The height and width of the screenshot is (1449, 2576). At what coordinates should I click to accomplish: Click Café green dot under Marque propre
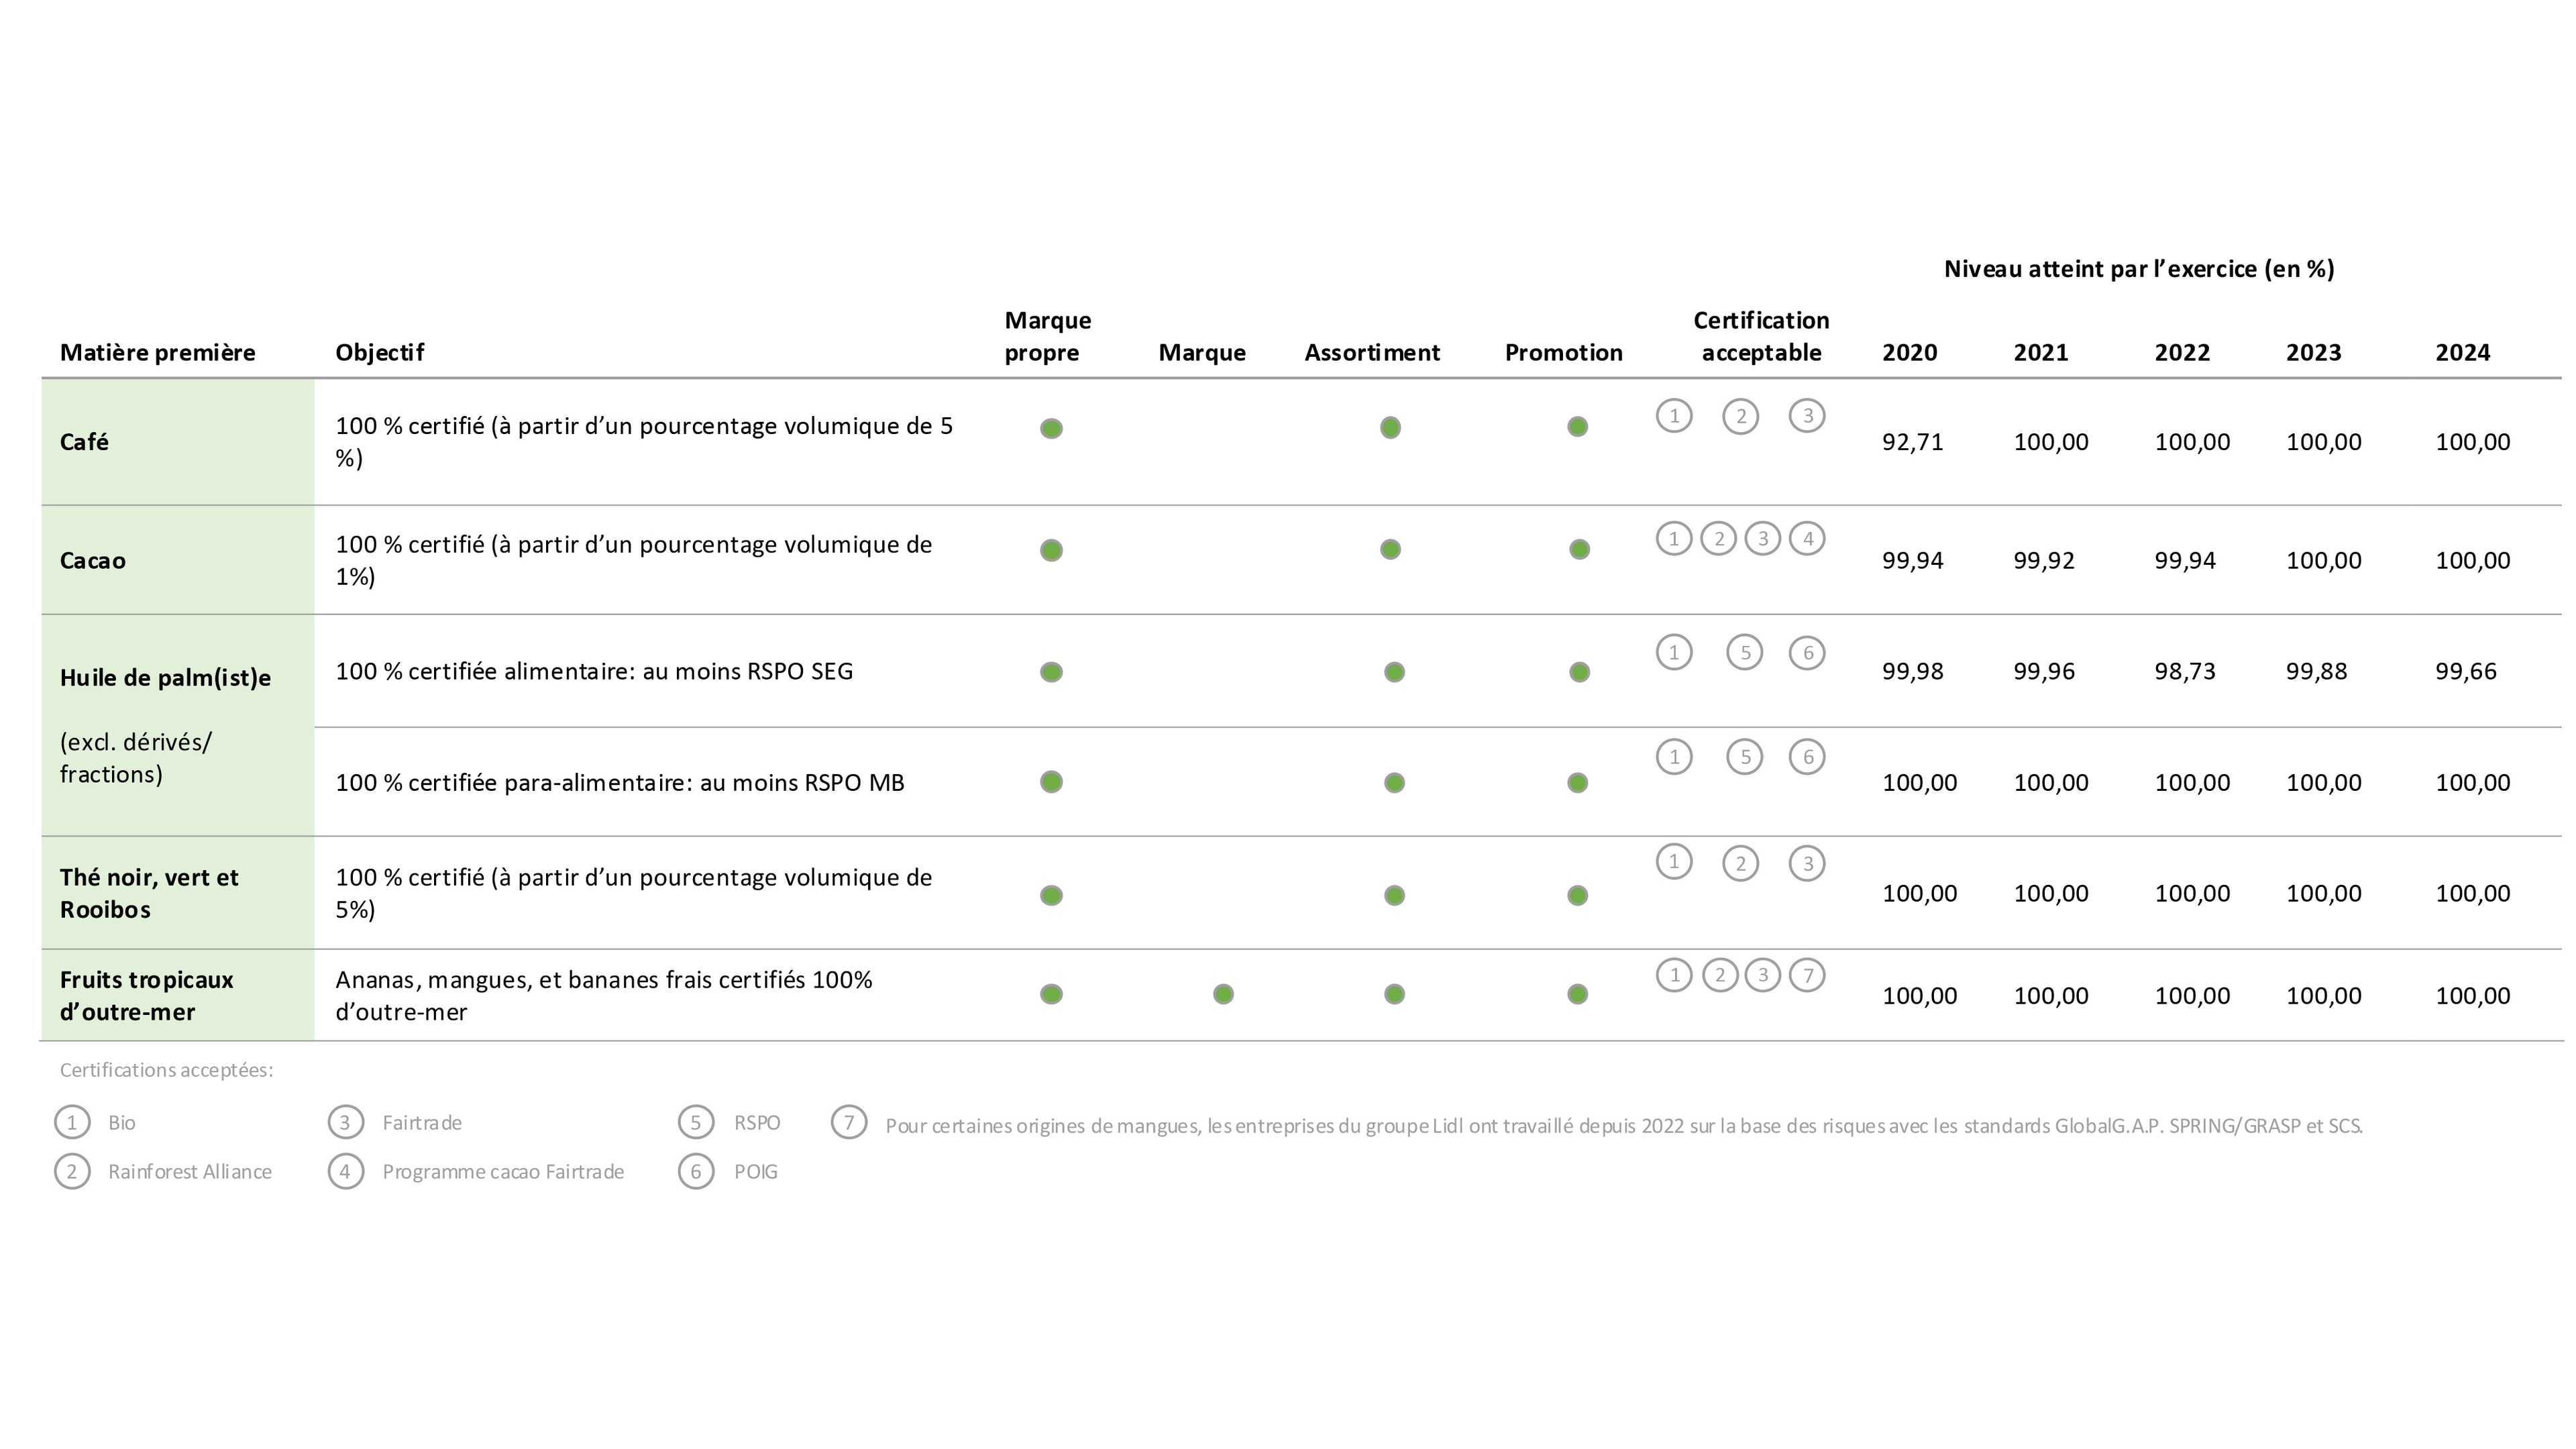(1051, 428)
